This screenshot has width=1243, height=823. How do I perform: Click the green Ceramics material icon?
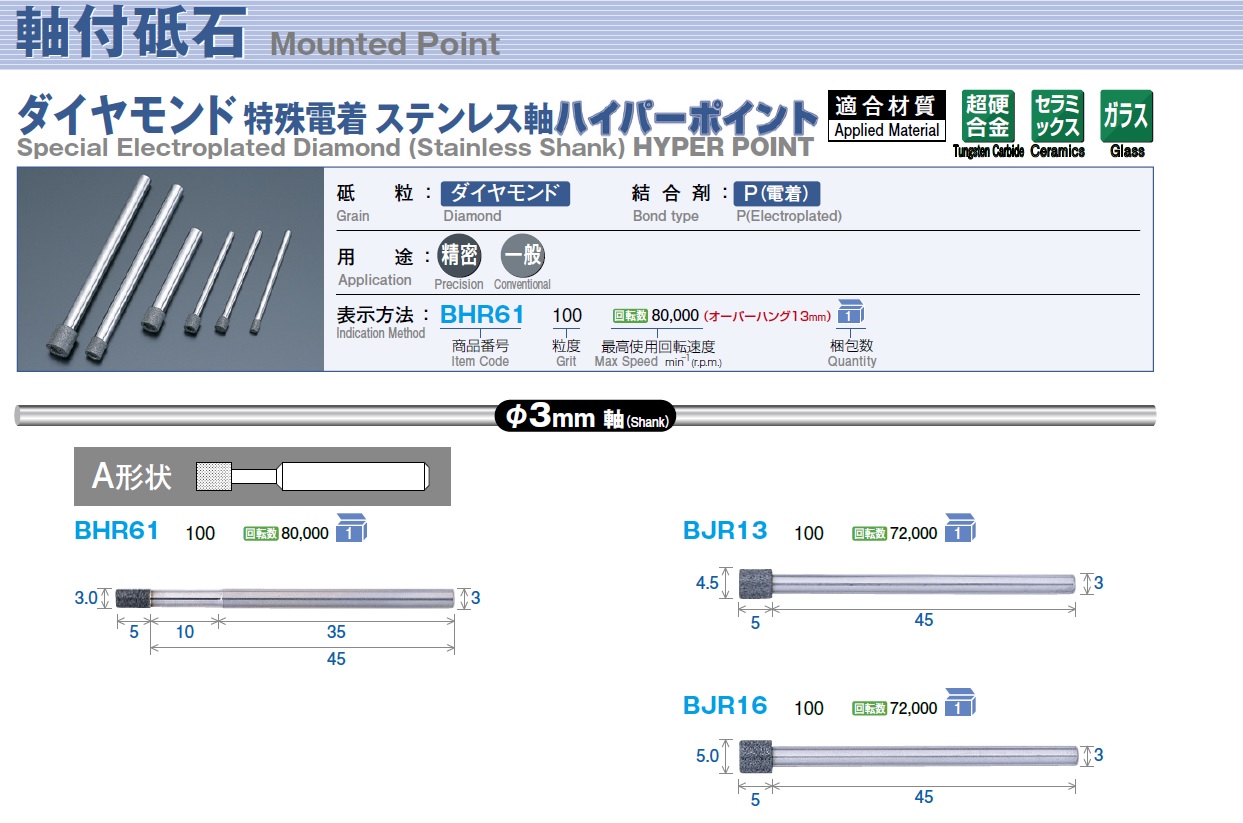(1057, 116)
